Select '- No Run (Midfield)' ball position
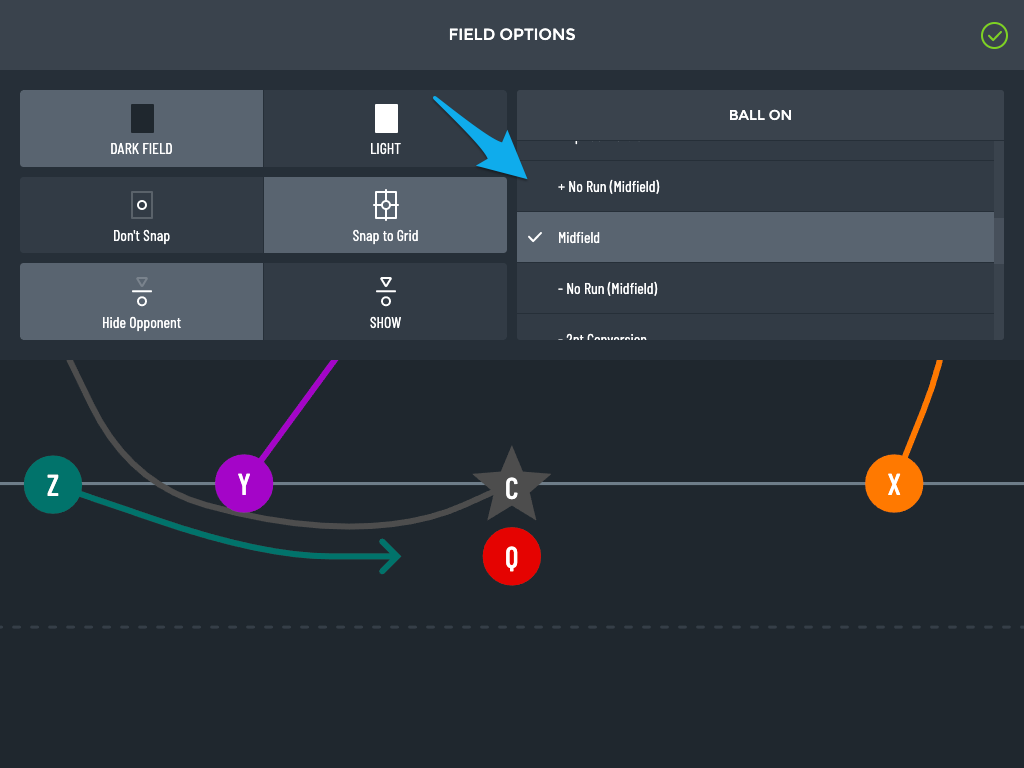 coord(755,289)
